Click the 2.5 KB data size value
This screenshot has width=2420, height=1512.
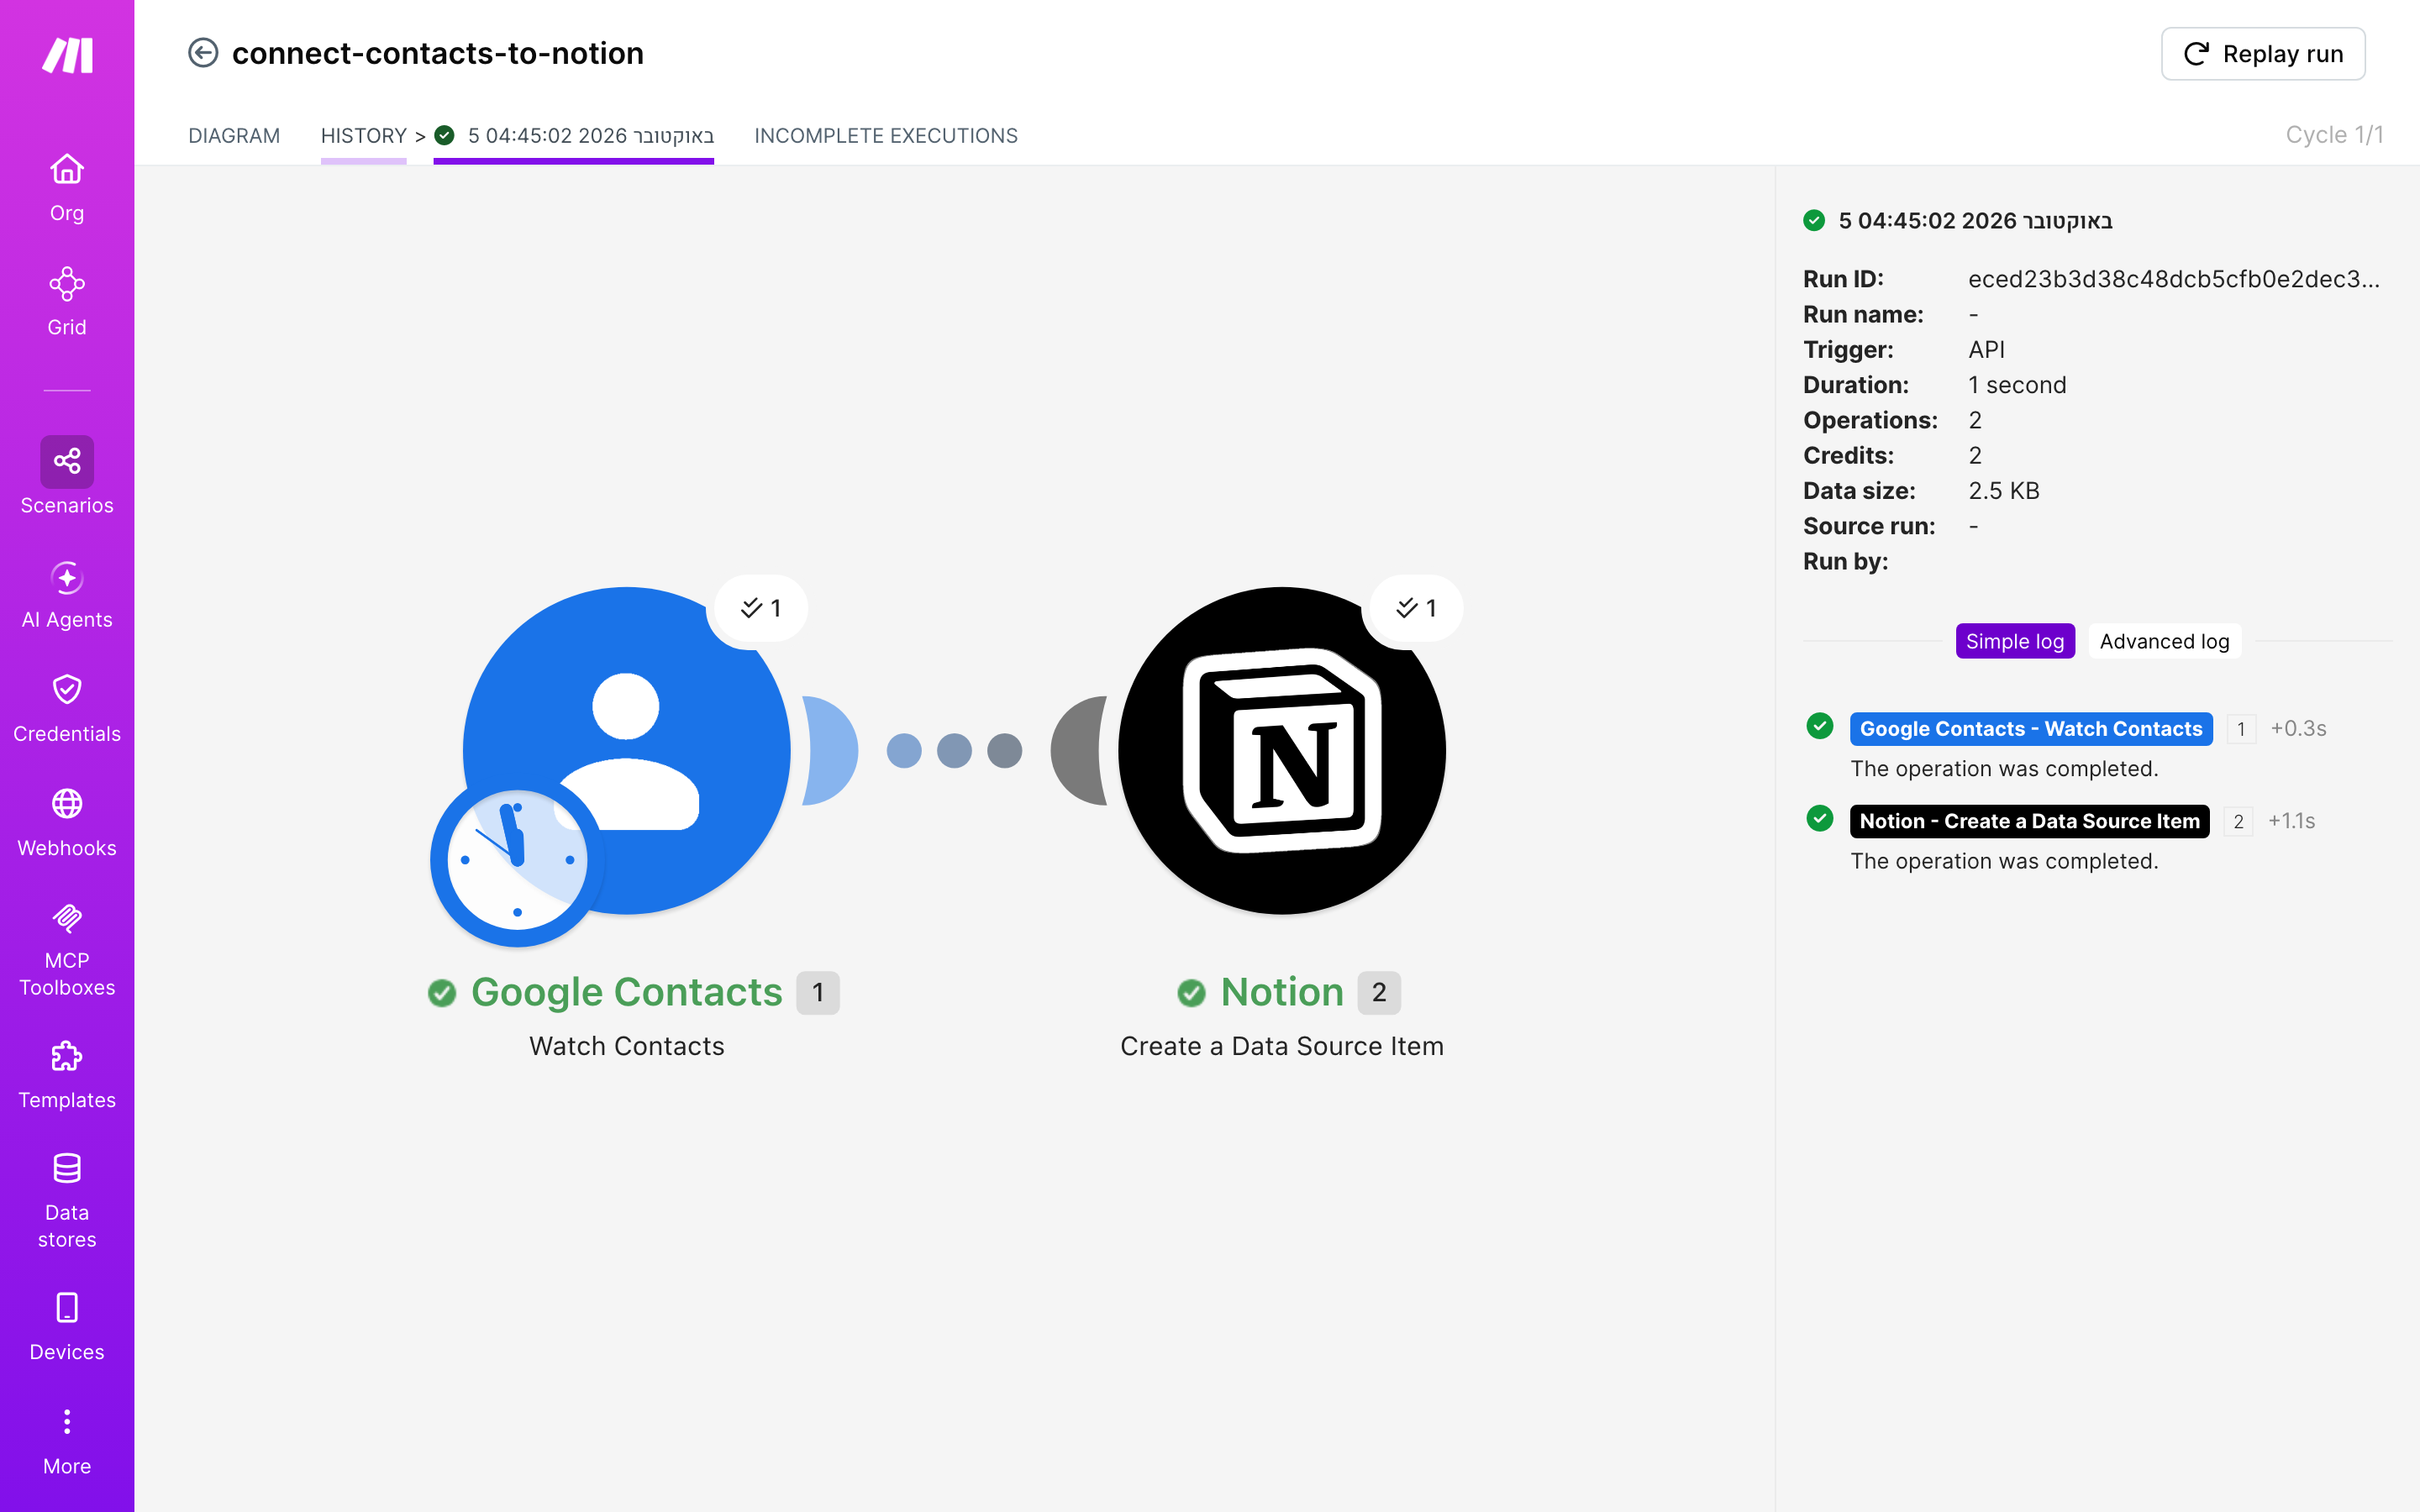coord(2003,491)
